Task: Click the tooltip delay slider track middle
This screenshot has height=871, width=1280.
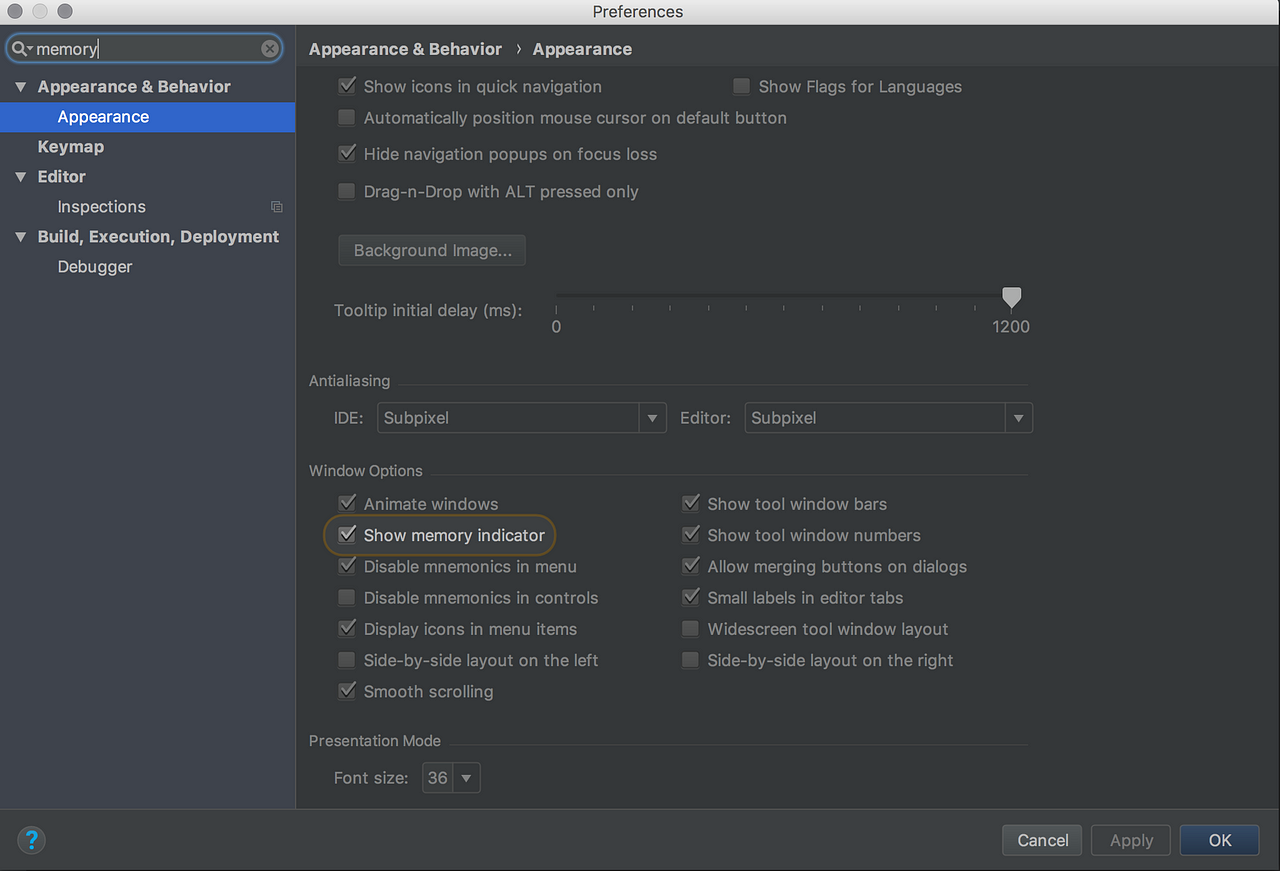Action: coord(784,295)
